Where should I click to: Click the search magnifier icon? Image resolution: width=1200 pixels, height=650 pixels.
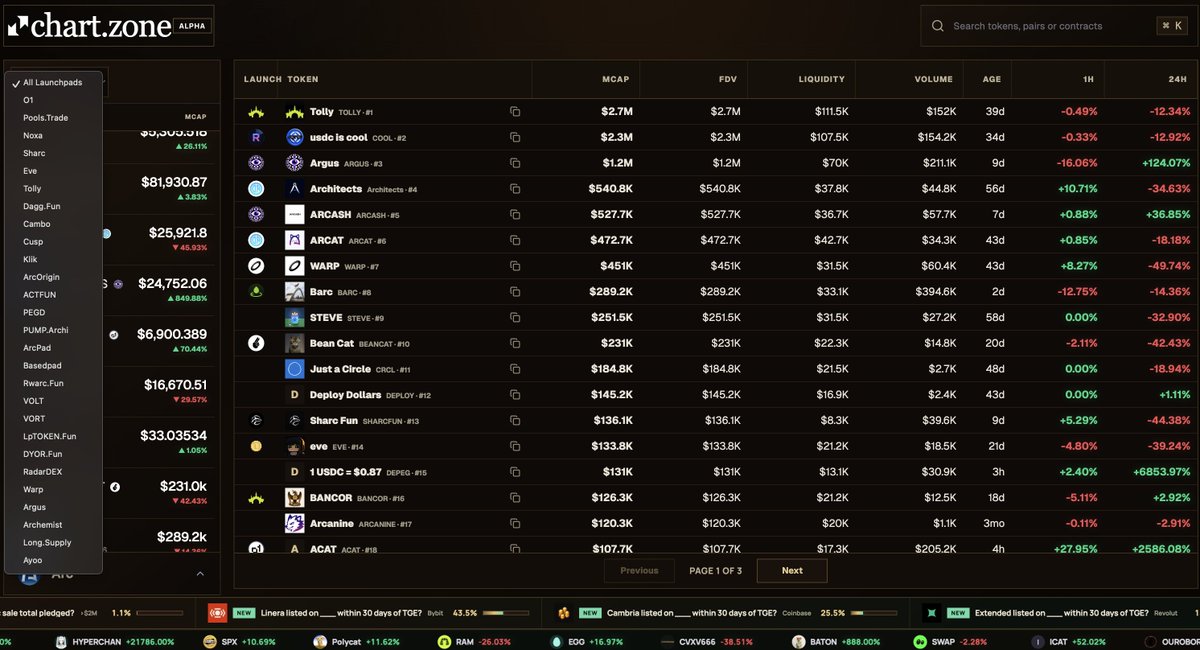point(937,26)
